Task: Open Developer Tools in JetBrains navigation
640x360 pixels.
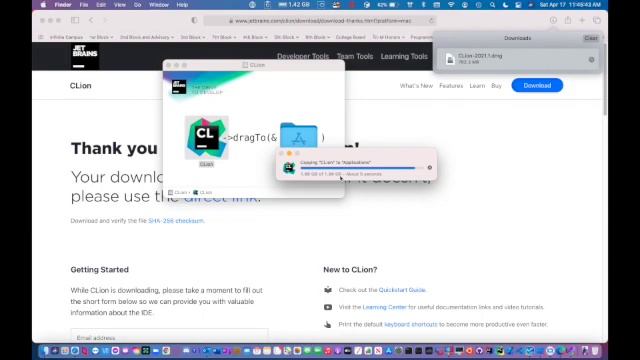Action: click(x=303, y=56)
